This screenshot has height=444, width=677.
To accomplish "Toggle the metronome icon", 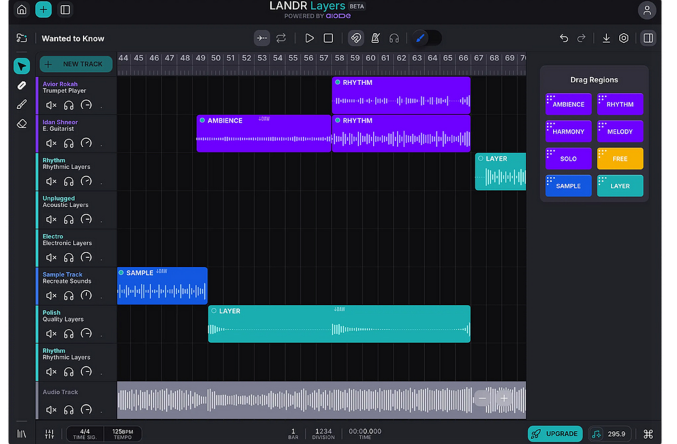I will tap(375, 38).
